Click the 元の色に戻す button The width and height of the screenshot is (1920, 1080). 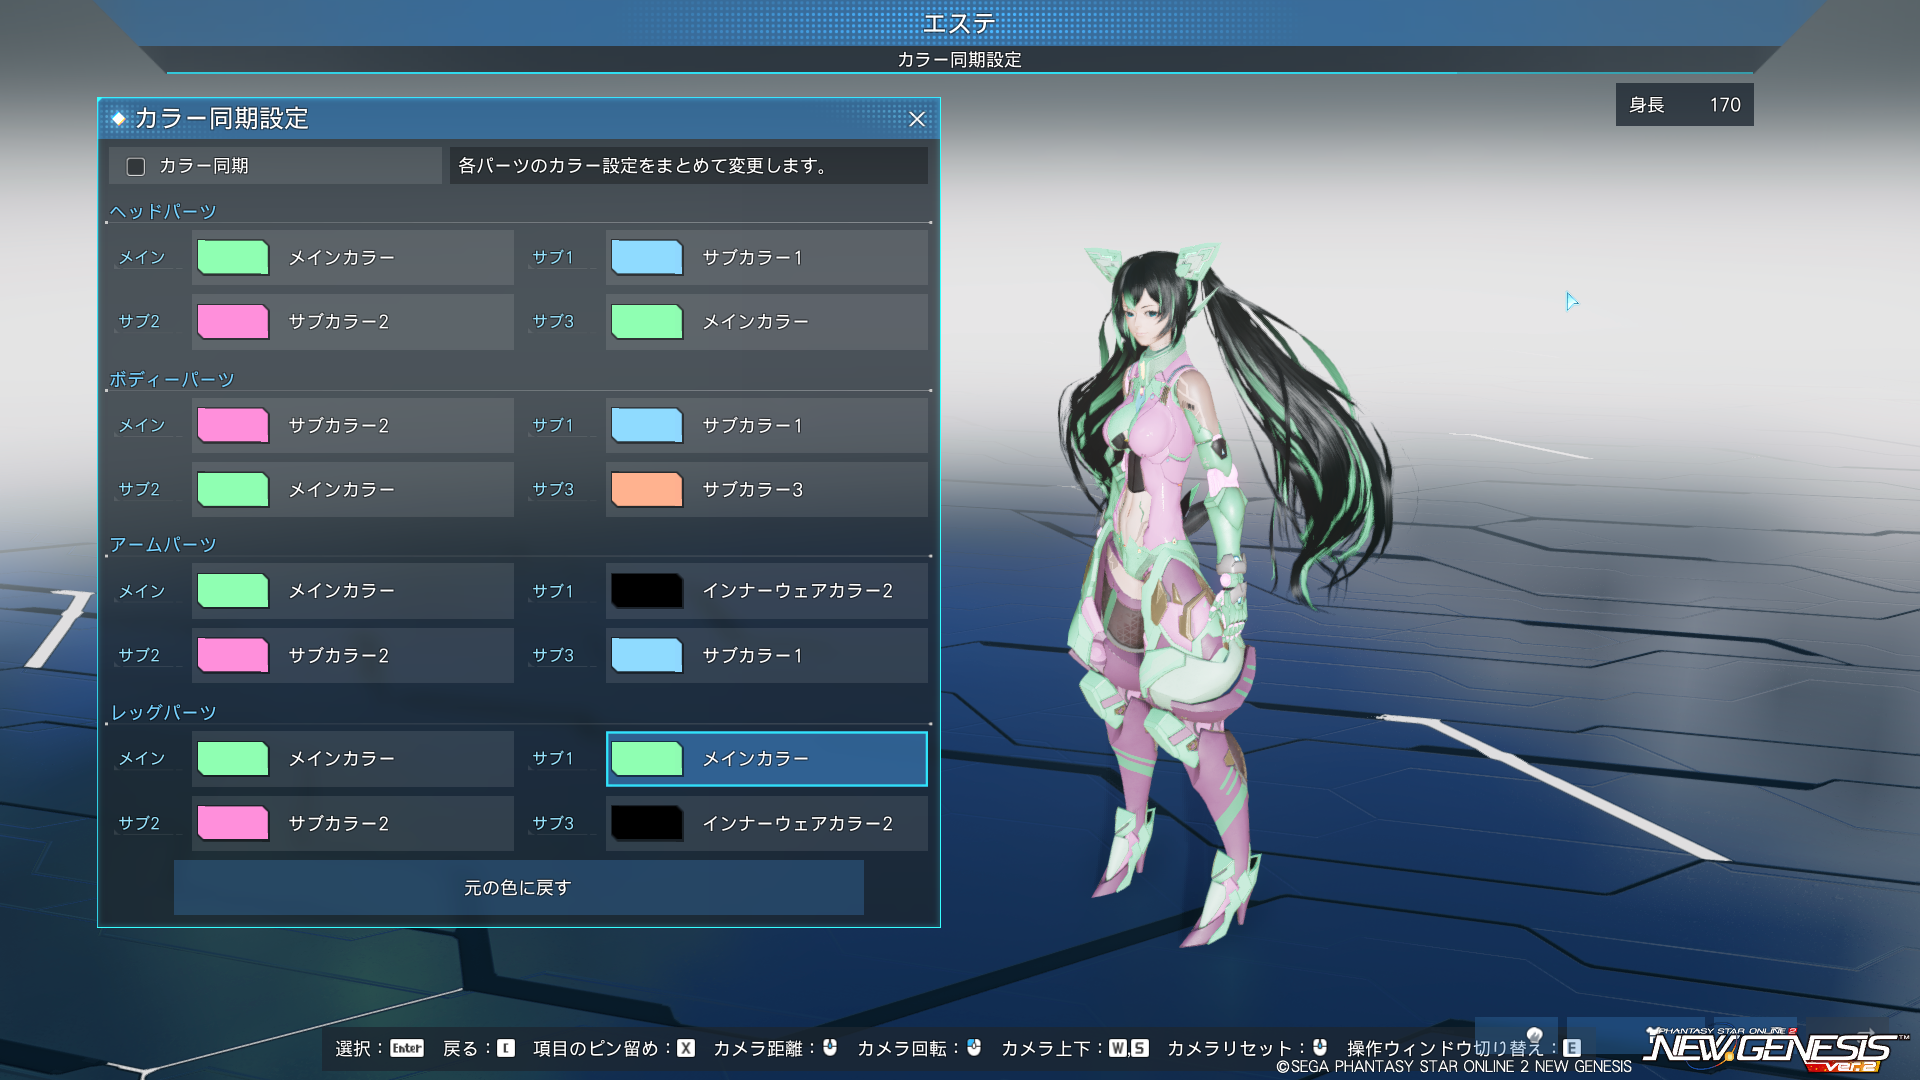click(518, 888)
